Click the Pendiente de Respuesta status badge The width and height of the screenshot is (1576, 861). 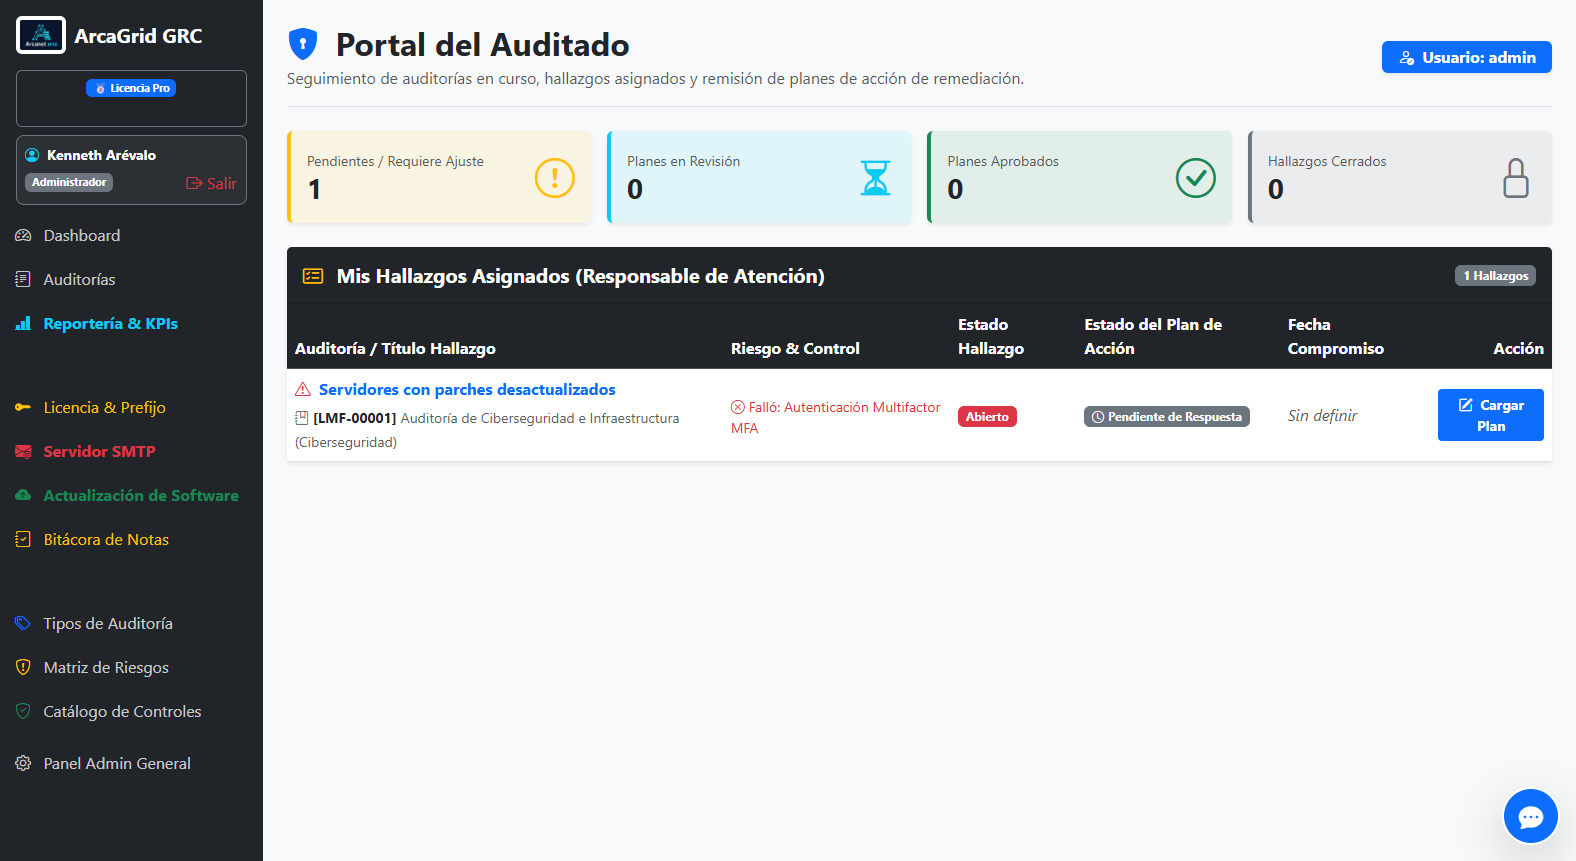pyautogui.click(x=1167, y=417)
